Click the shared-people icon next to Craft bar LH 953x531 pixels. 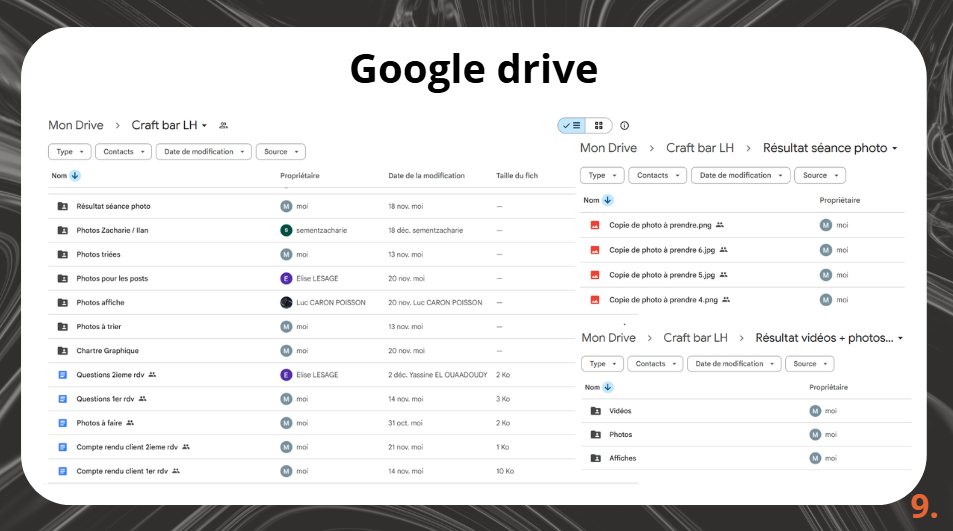[x=223, y=126]
